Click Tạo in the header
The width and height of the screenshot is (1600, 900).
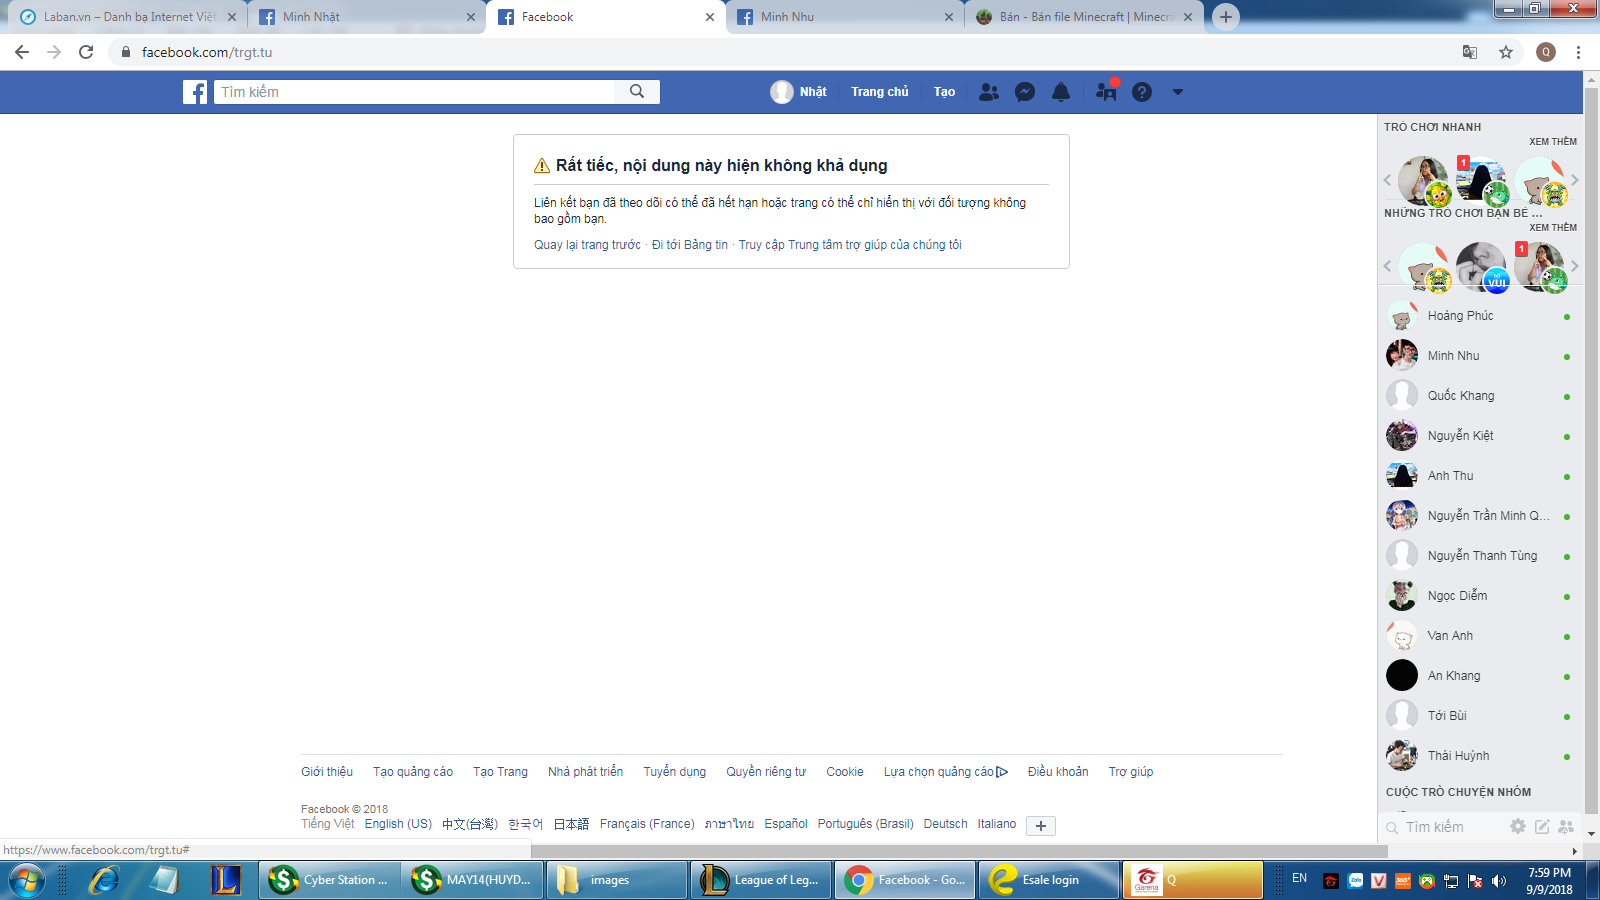(945, 92)
